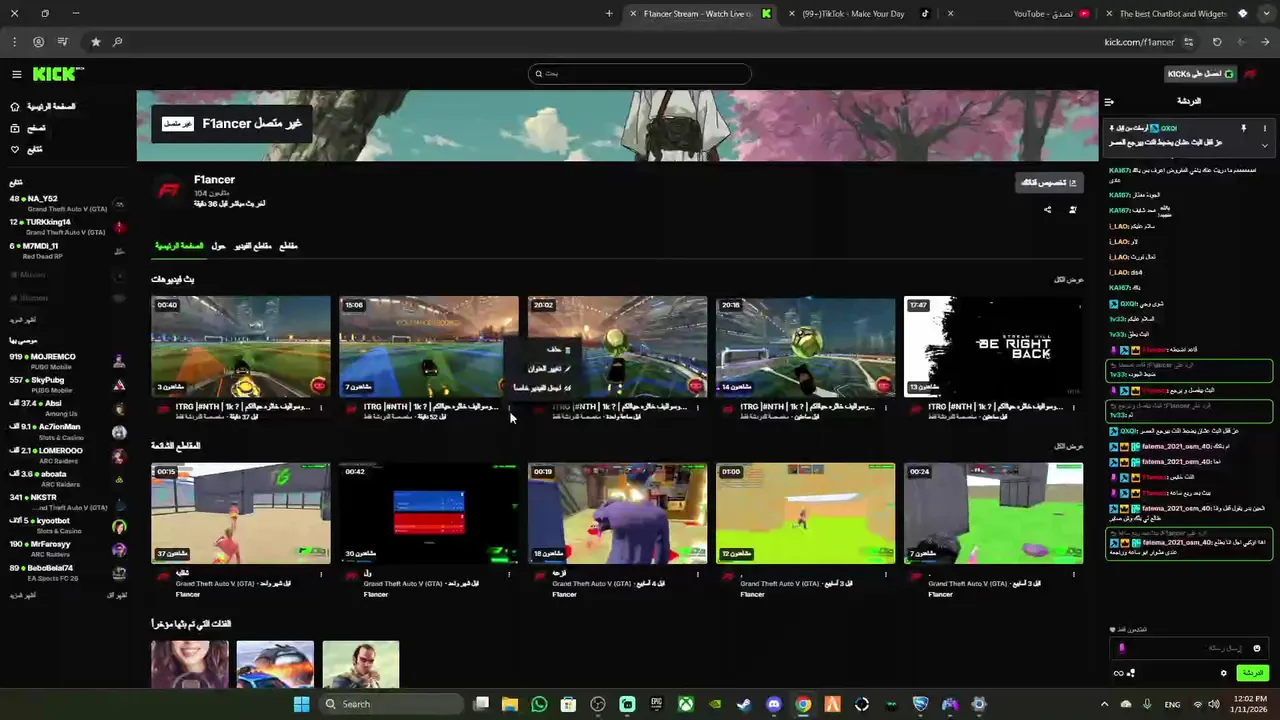Open options for the 15:06 video

509,408
